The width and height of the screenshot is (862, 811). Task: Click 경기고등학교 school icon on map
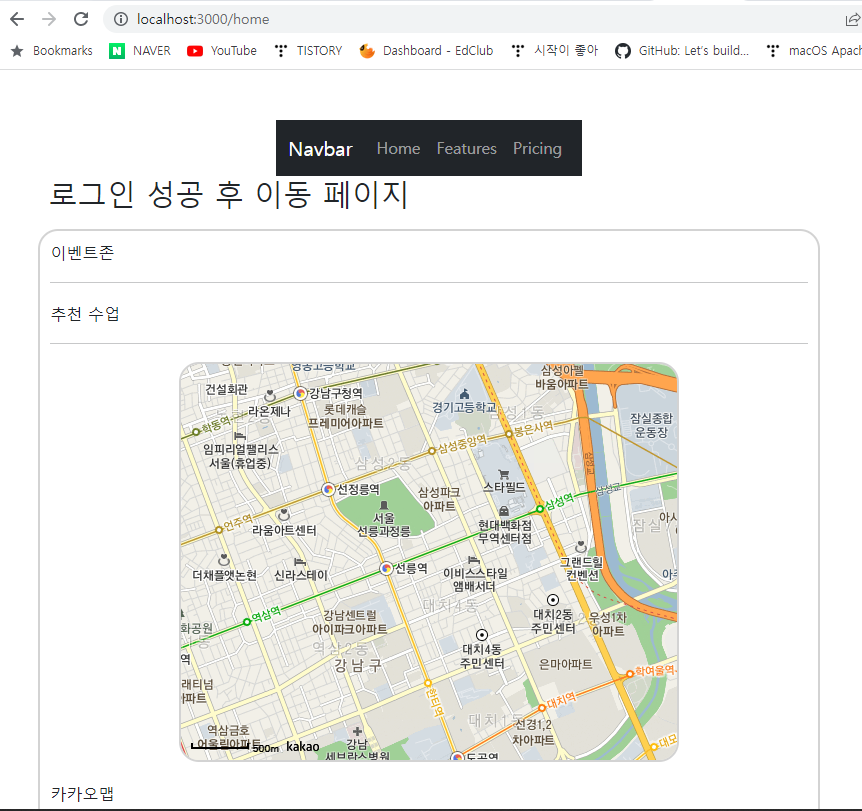(x=465, y=394)
